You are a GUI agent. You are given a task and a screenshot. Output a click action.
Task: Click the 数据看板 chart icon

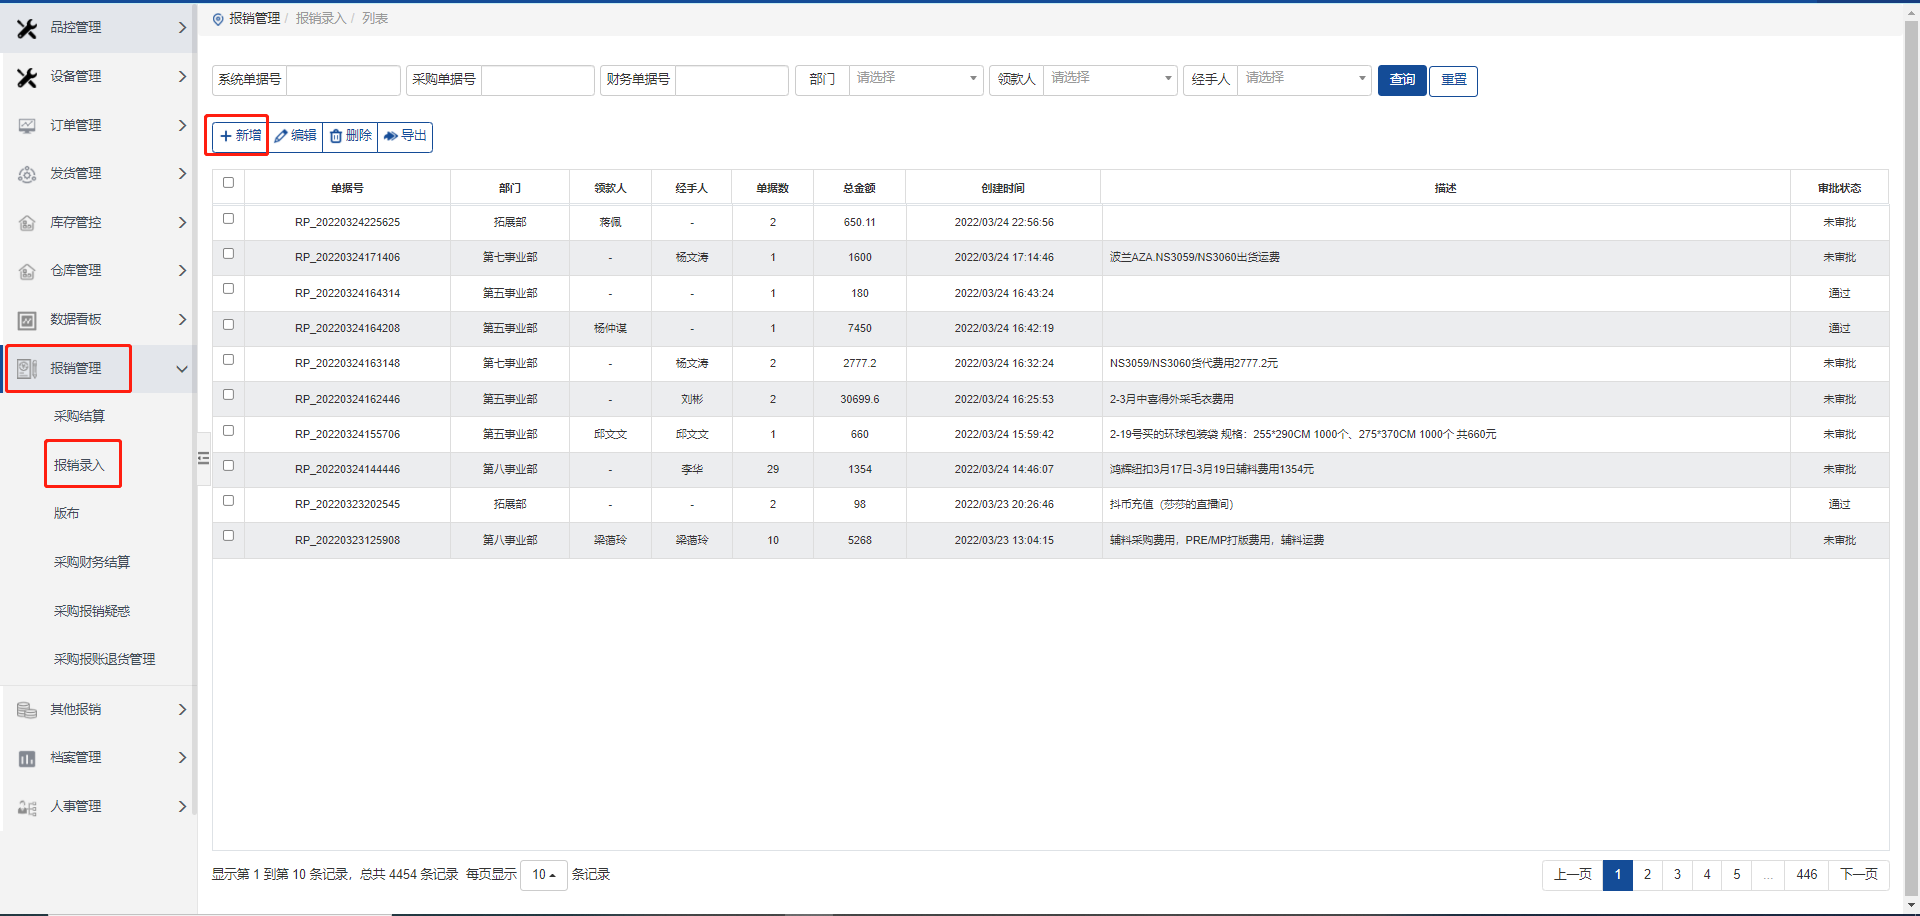click(x=27, y=320)
